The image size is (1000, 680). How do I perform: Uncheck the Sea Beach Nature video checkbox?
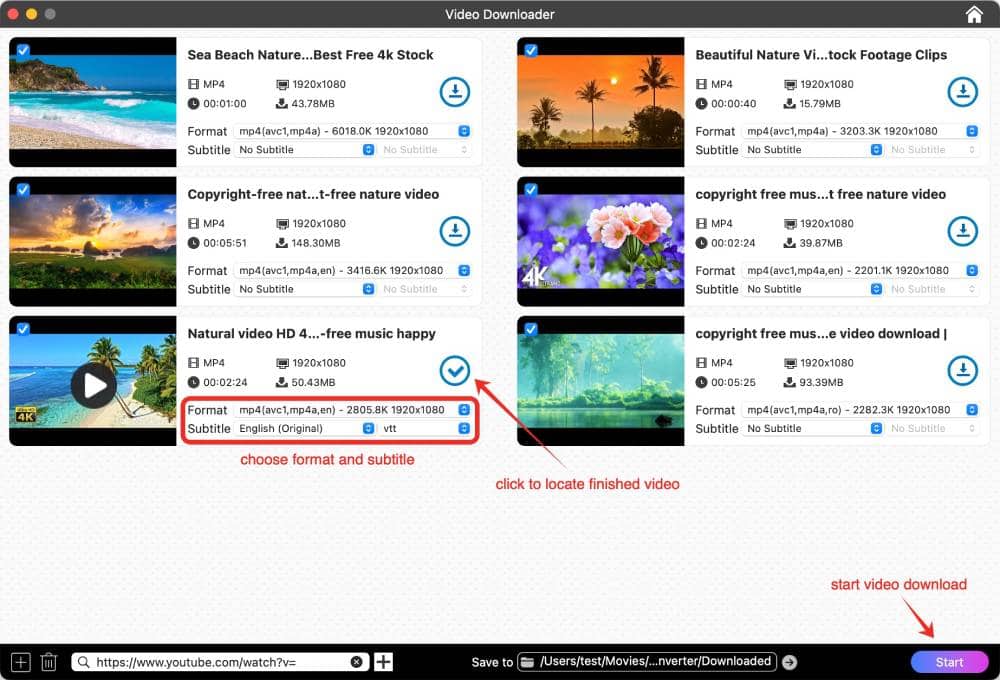coord(23,50)
